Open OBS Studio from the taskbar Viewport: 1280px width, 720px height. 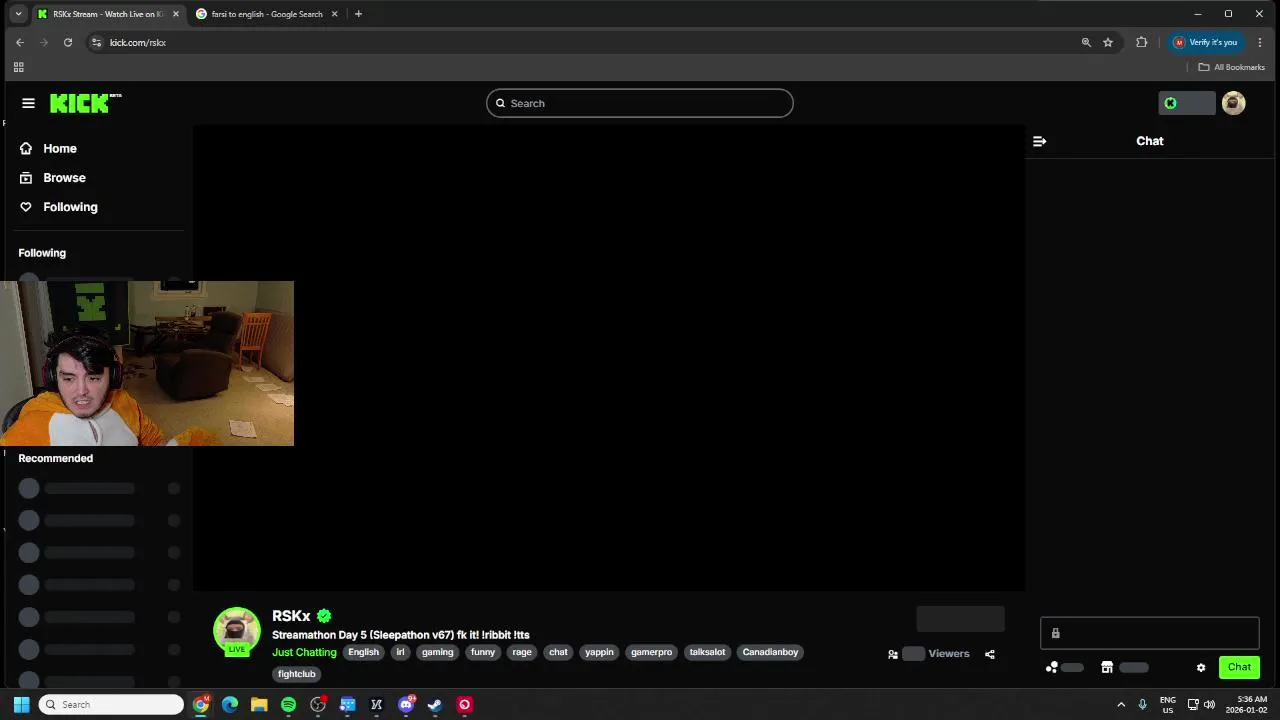[x=318, y=705]
